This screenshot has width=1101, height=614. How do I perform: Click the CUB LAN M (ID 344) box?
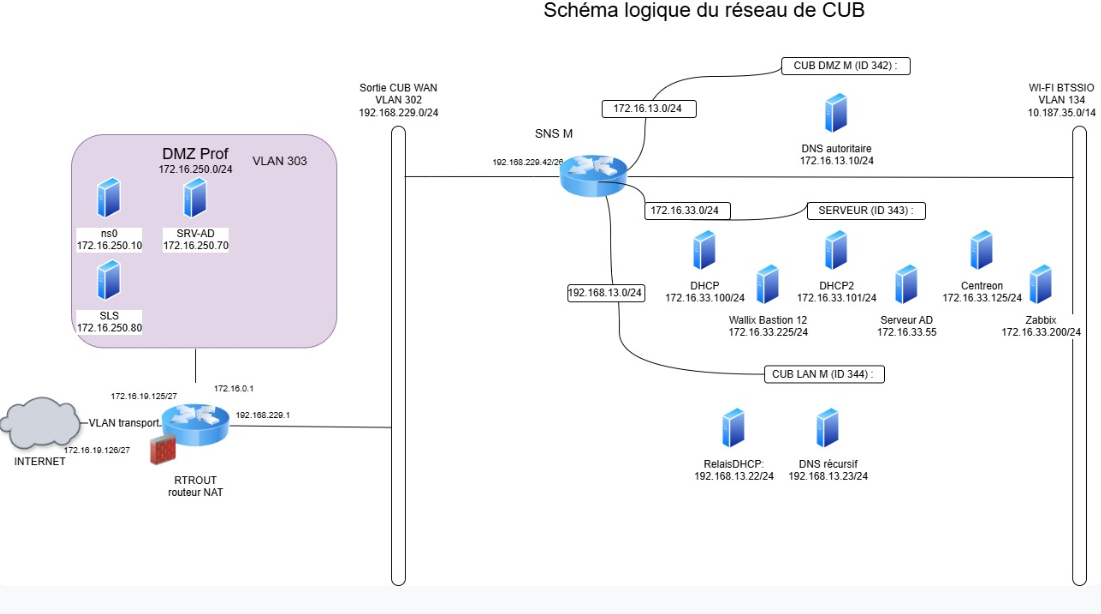tap(824, 374)
